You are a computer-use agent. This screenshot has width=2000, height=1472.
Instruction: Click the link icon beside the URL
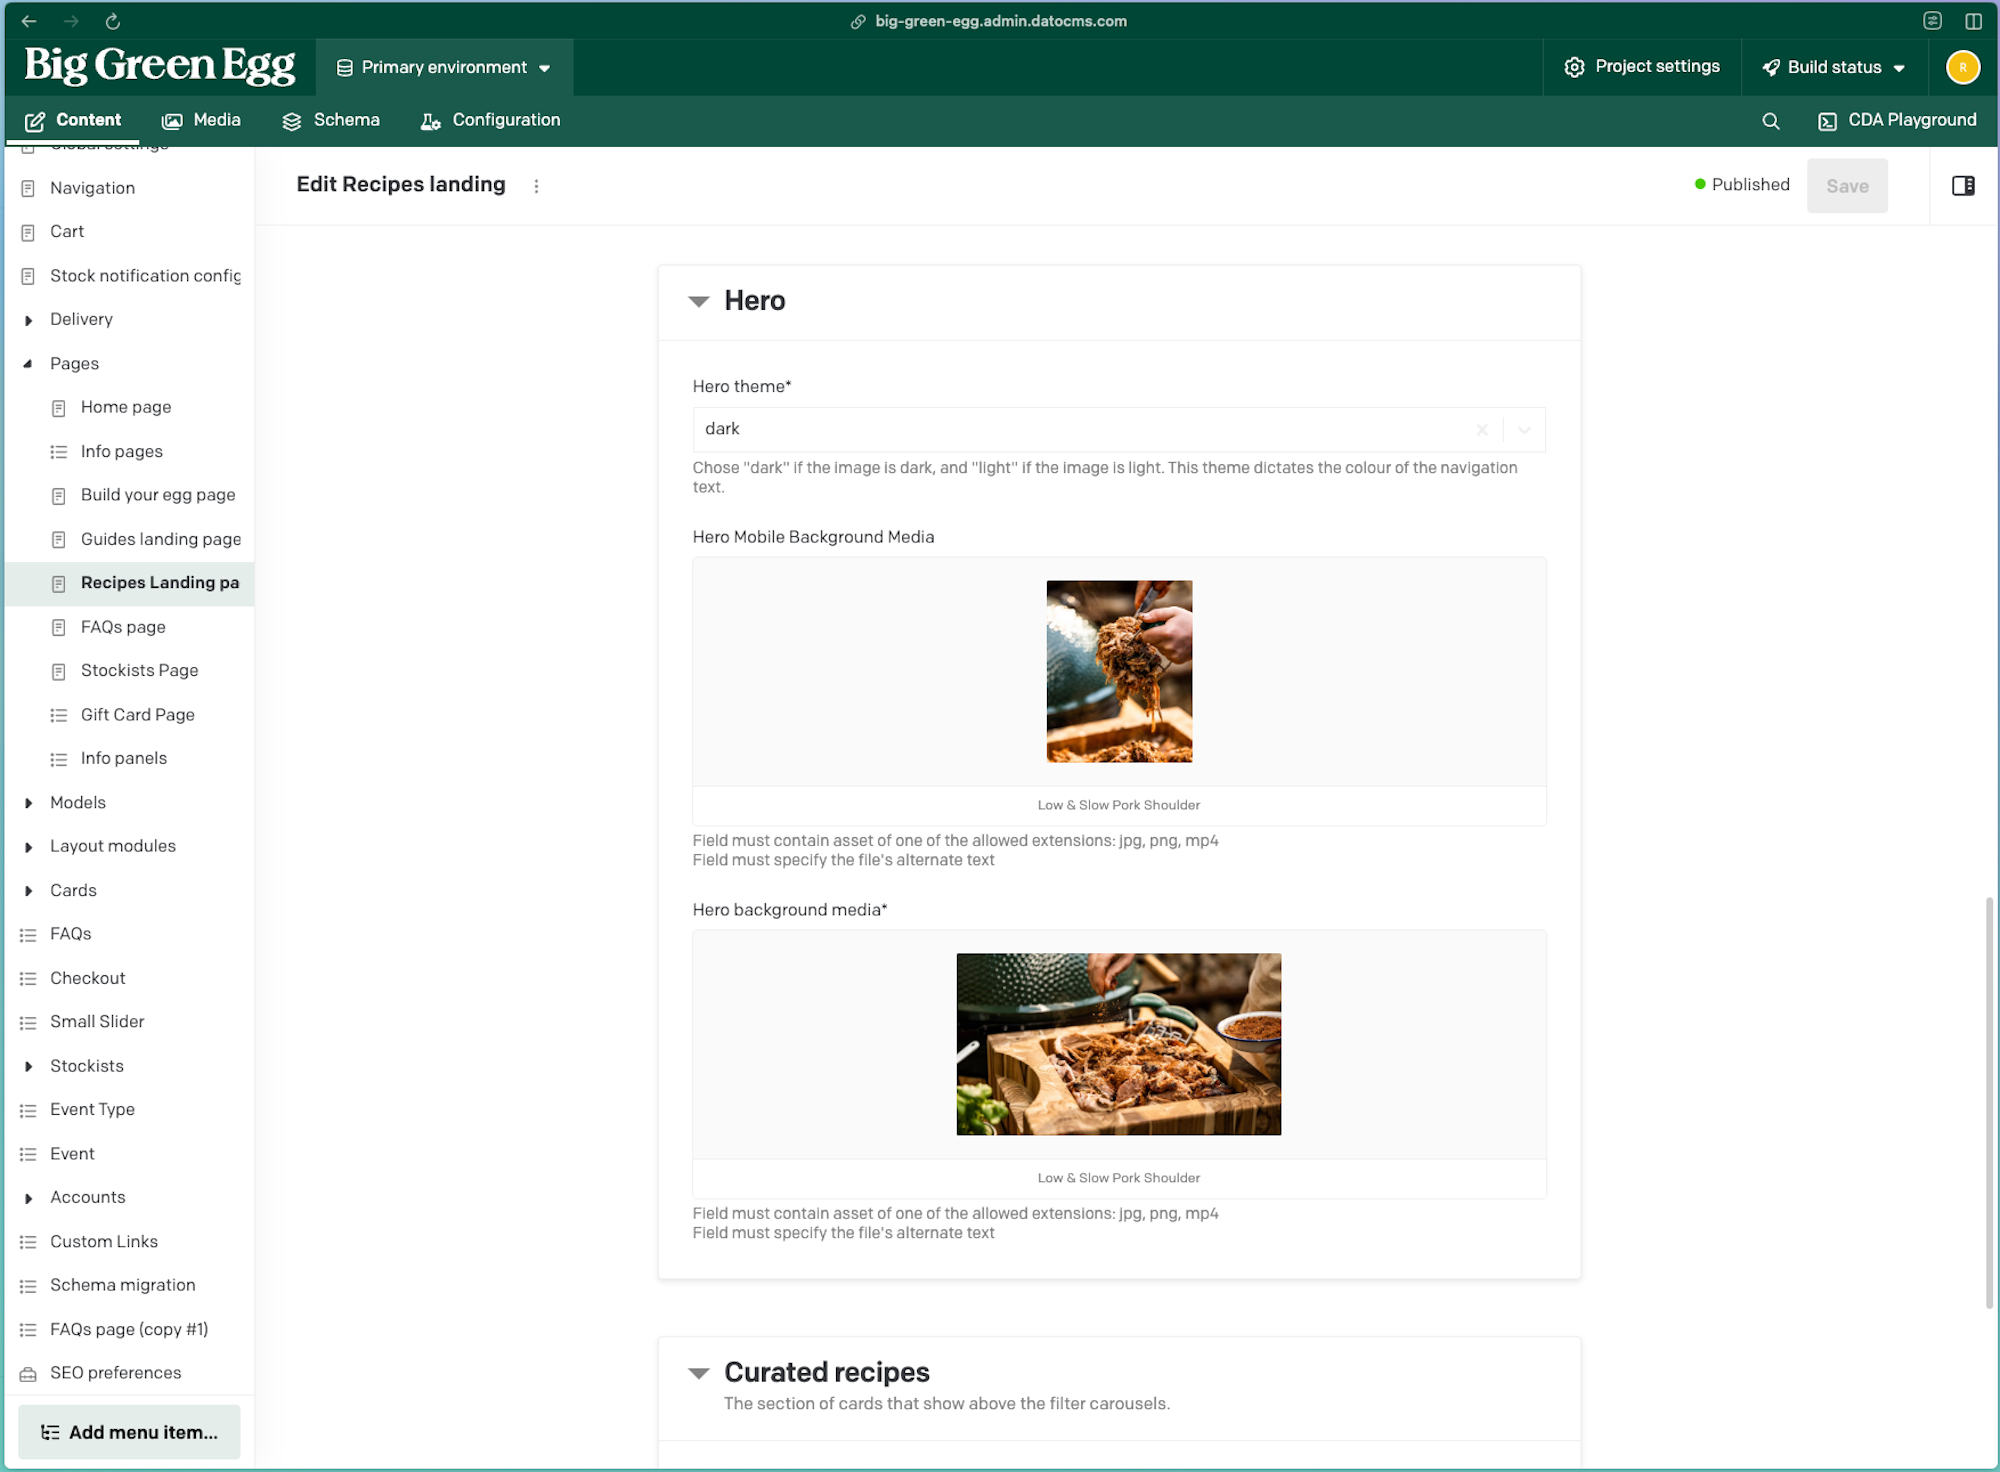(x=858, y=21)
